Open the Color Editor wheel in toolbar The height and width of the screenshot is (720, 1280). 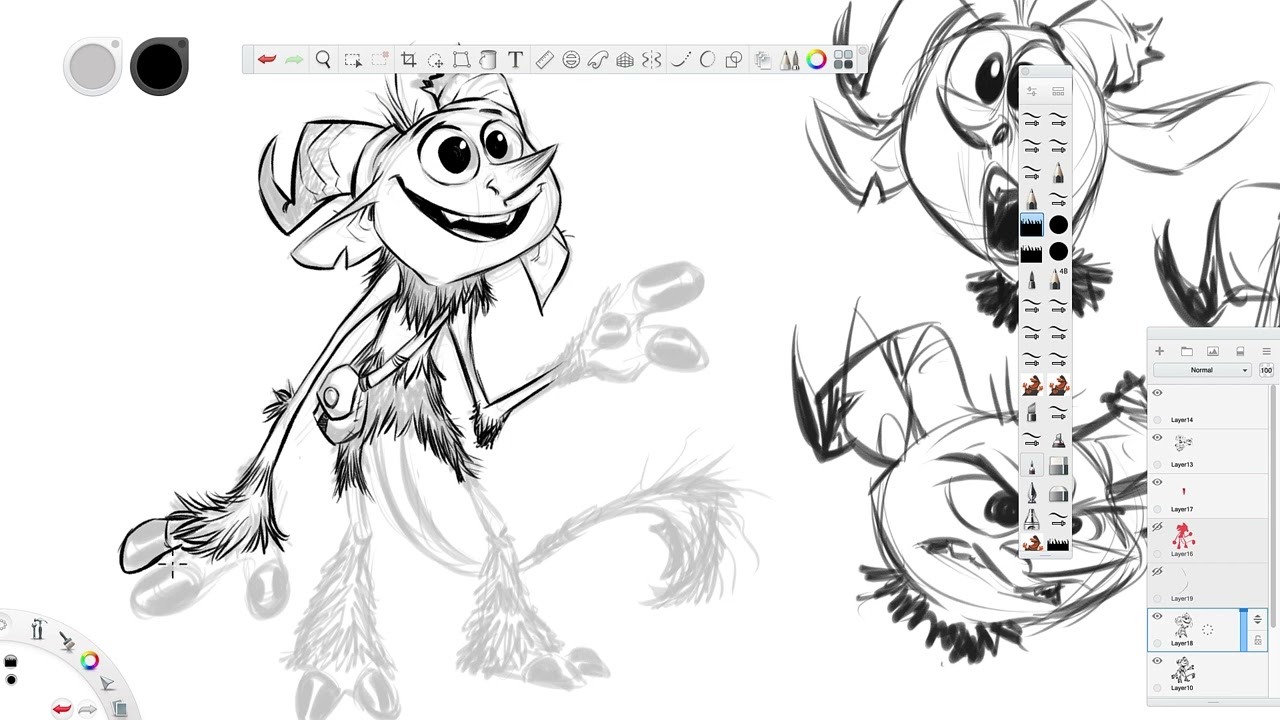click(x=817, y=60)
